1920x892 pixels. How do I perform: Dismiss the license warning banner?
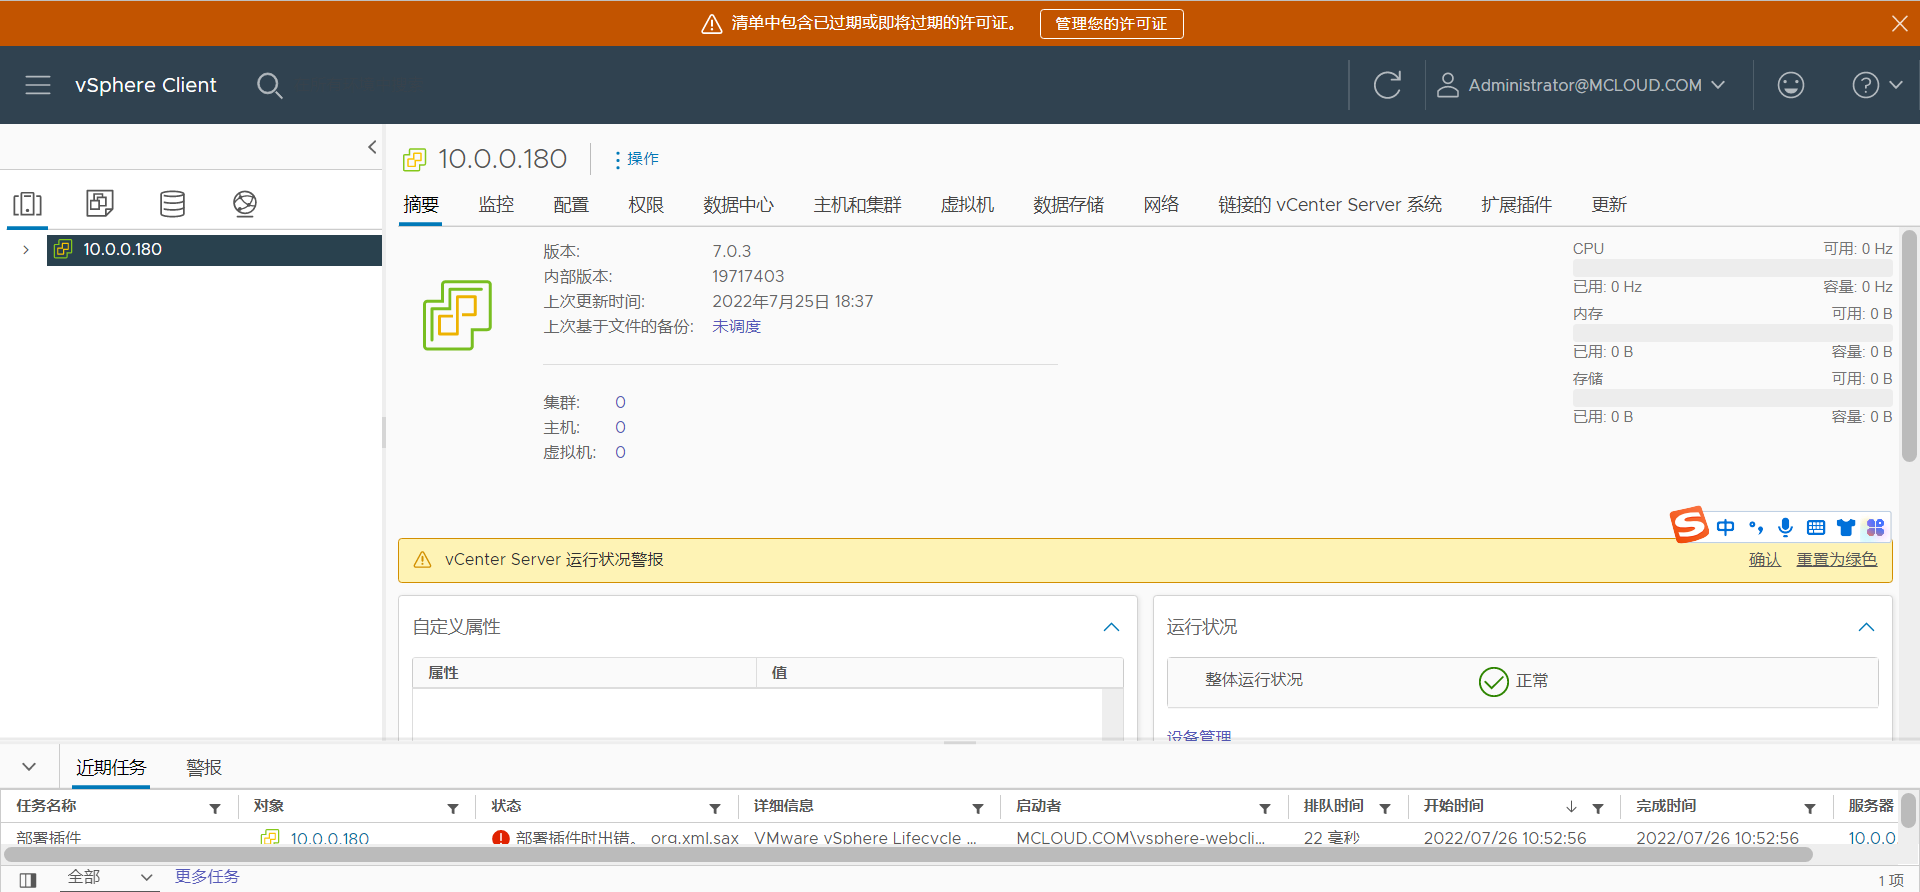1899,23
